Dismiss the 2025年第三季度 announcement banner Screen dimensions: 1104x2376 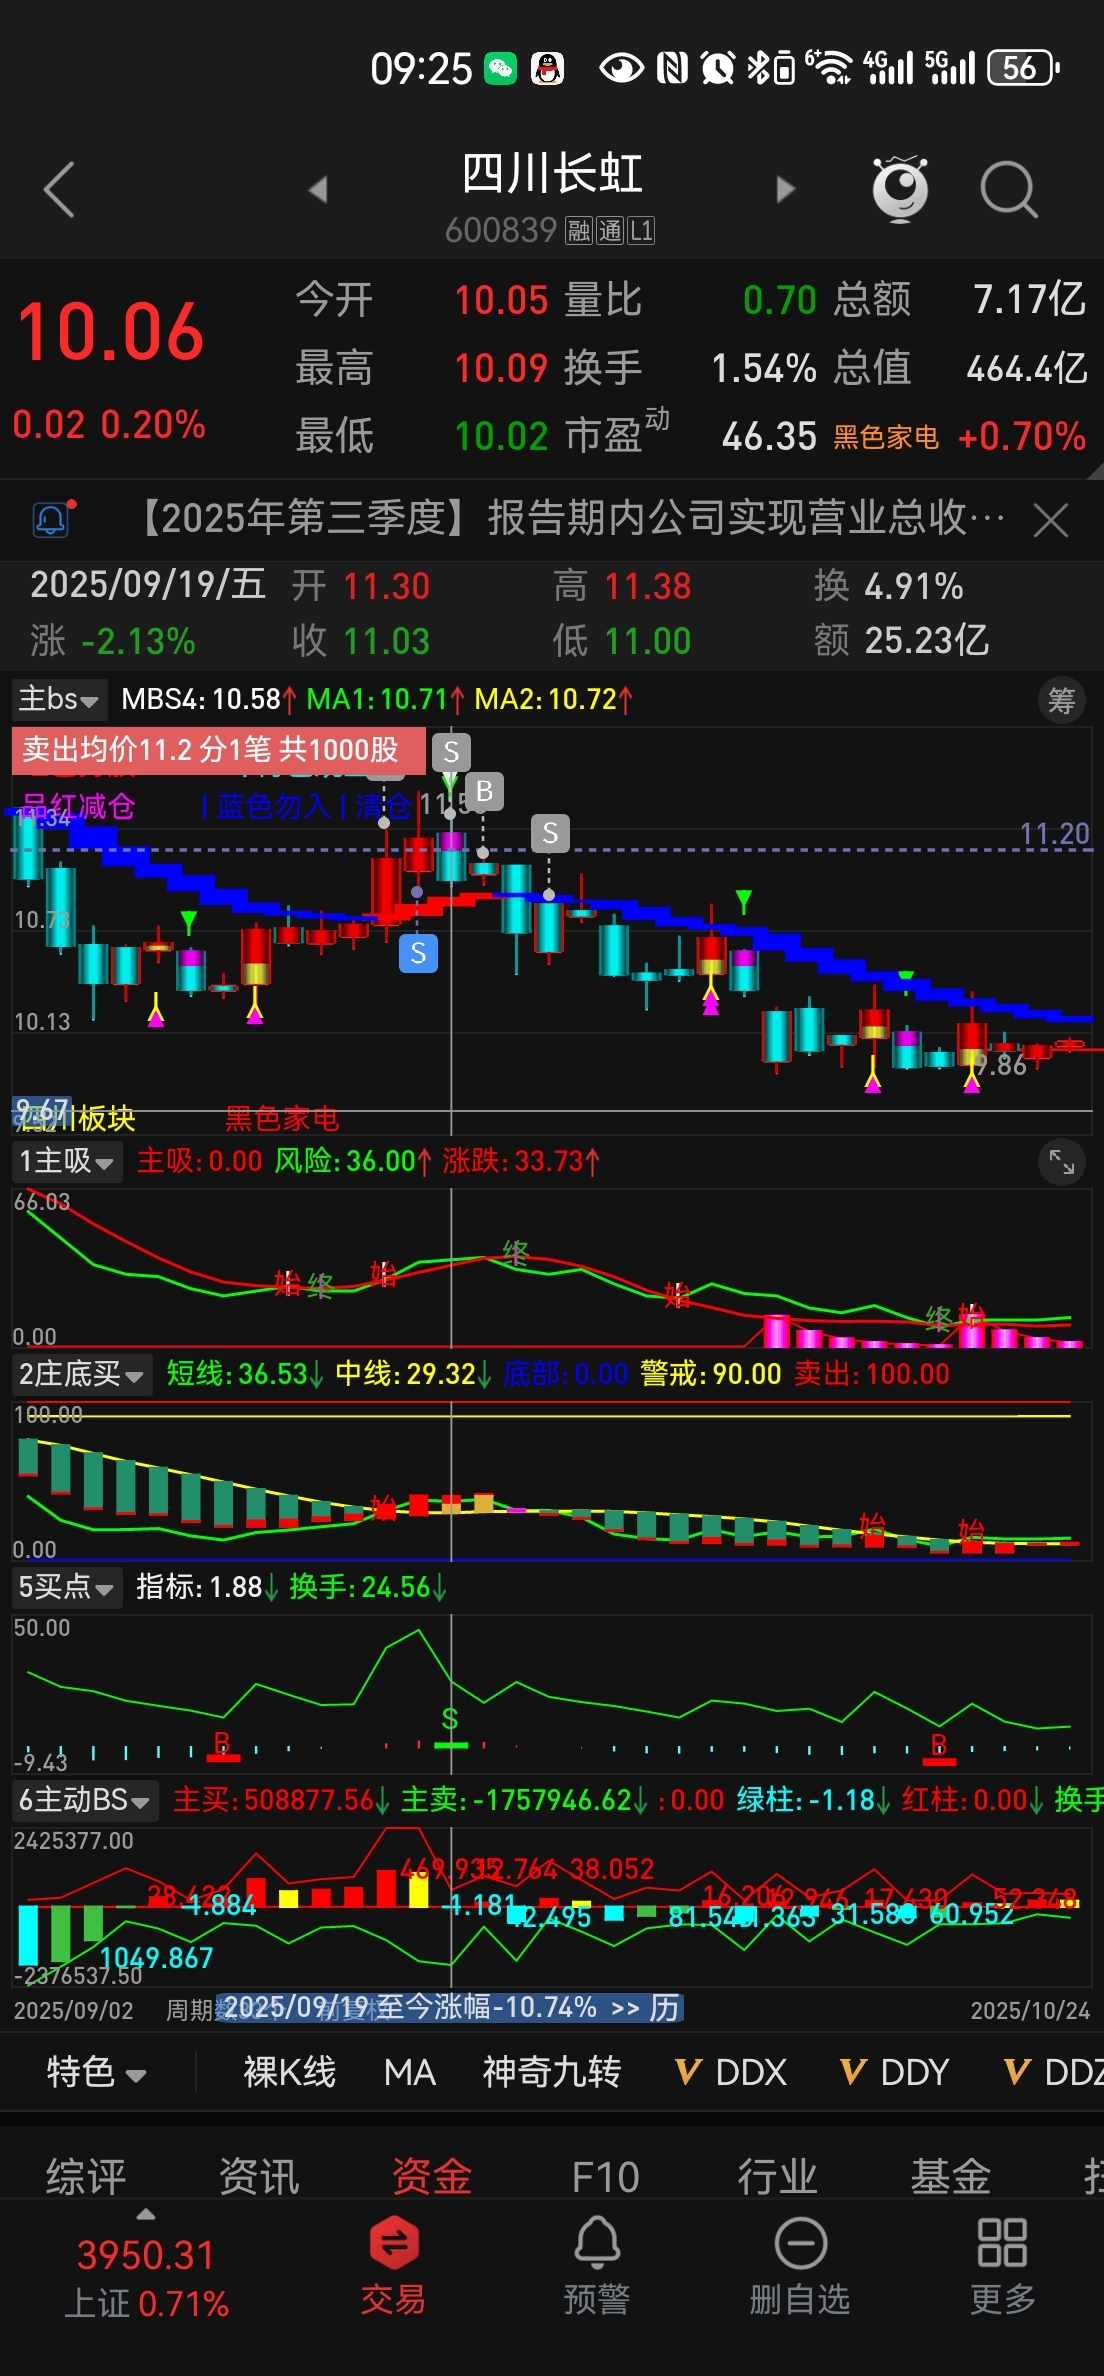[x=1051, y=520]
